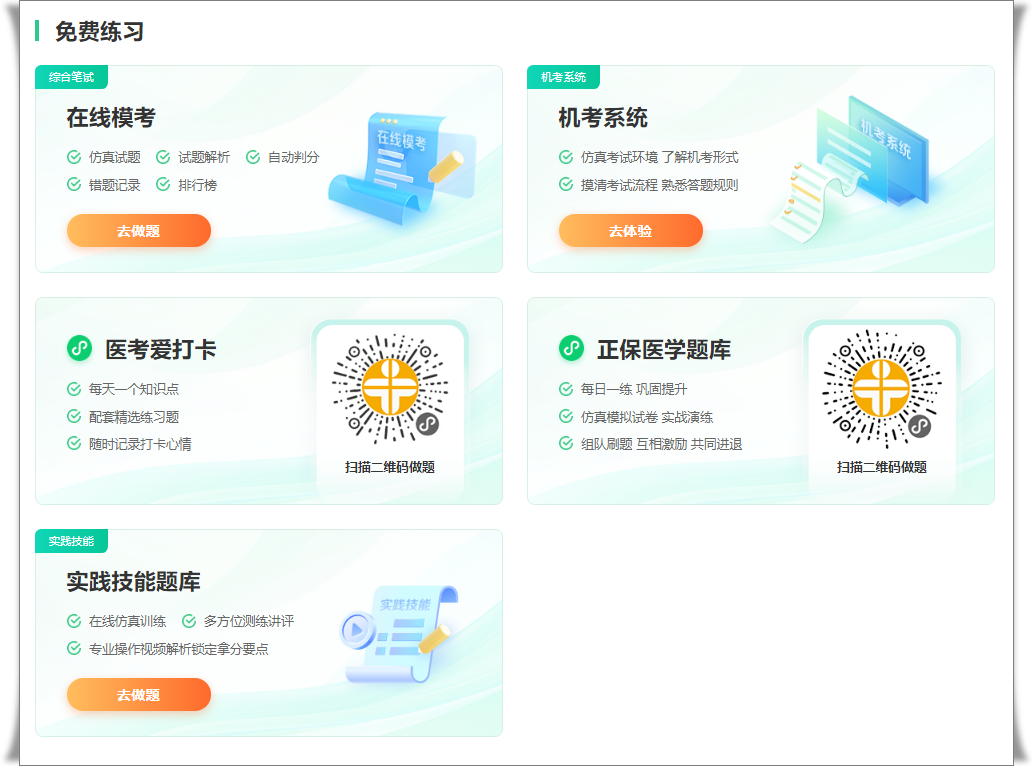Click the check mark beside 每日一练 巩固提升

(566, 389)
